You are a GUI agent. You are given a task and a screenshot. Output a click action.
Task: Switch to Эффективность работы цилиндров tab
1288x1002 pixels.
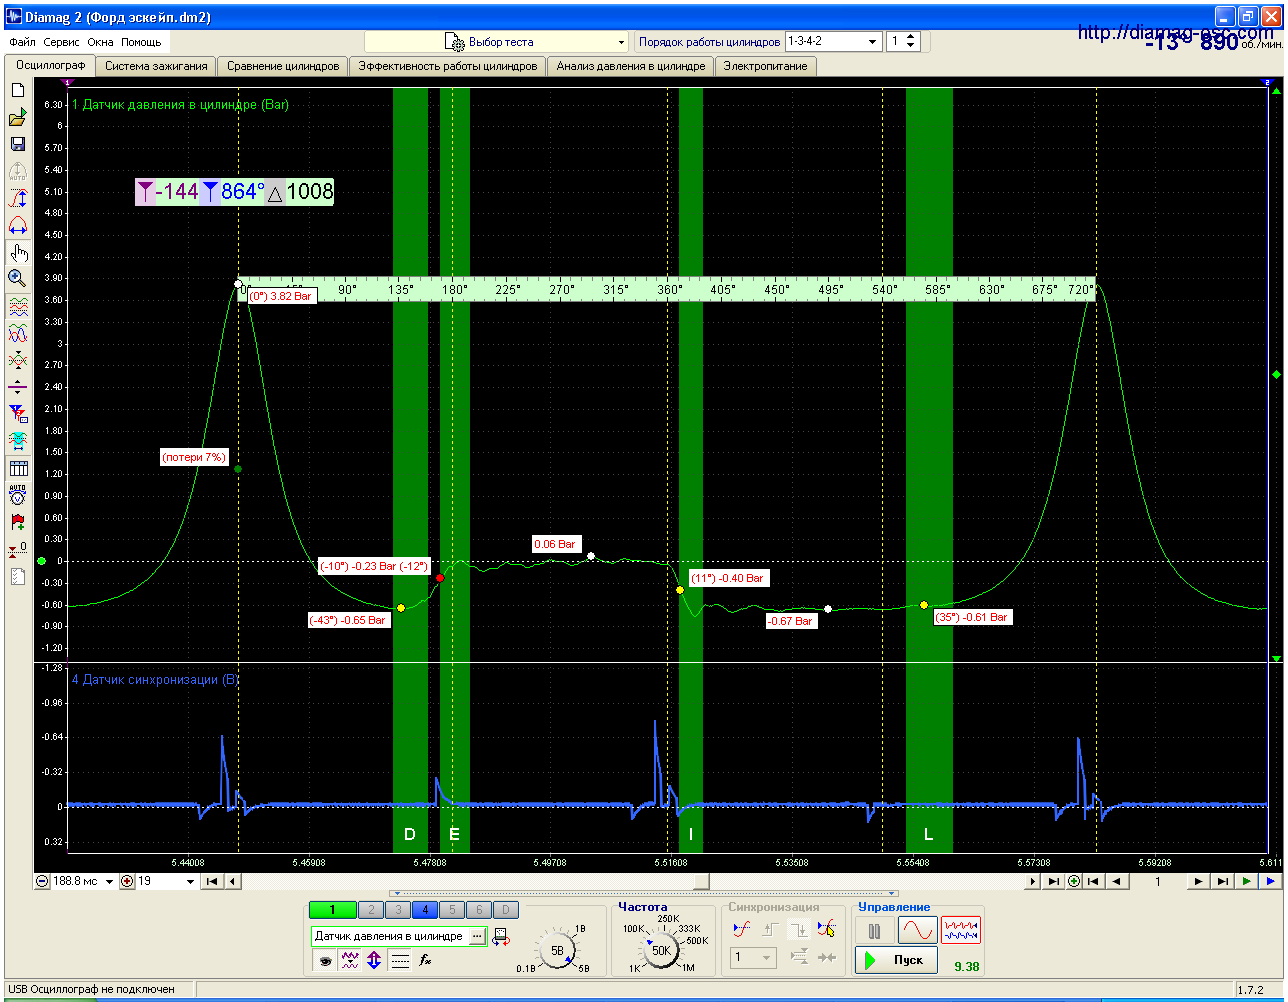[x=448, y=66]
